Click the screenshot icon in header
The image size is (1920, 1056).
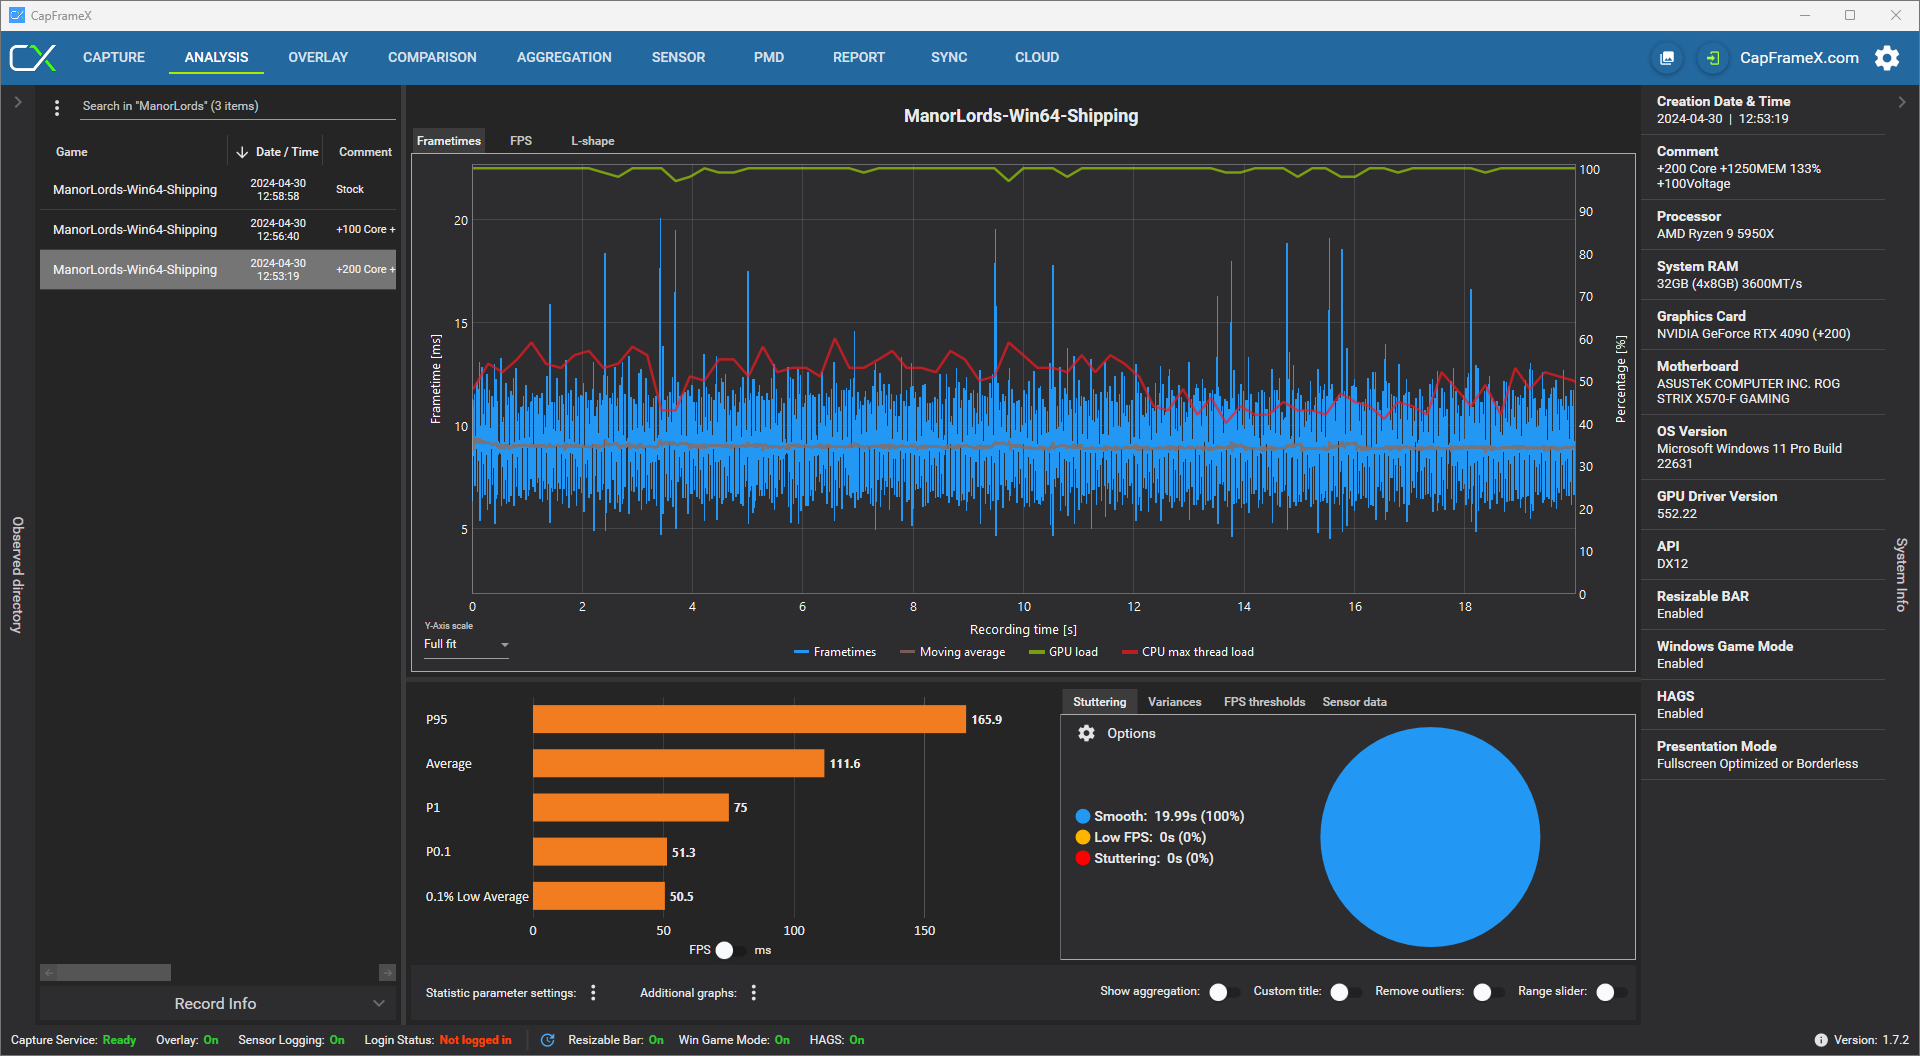coord(1667,58)
